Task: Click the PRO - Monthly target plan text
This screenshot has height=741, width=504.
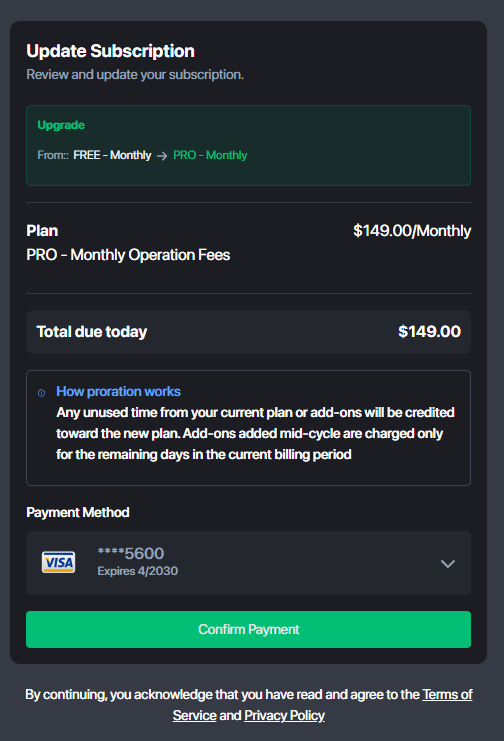Action: coord(210,155)
